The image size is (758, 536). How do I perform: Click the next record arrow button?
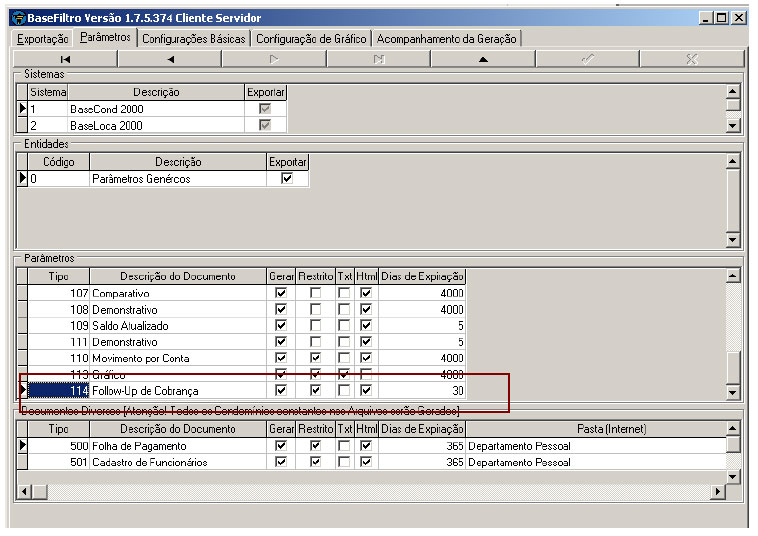click(x=274, y=59)
